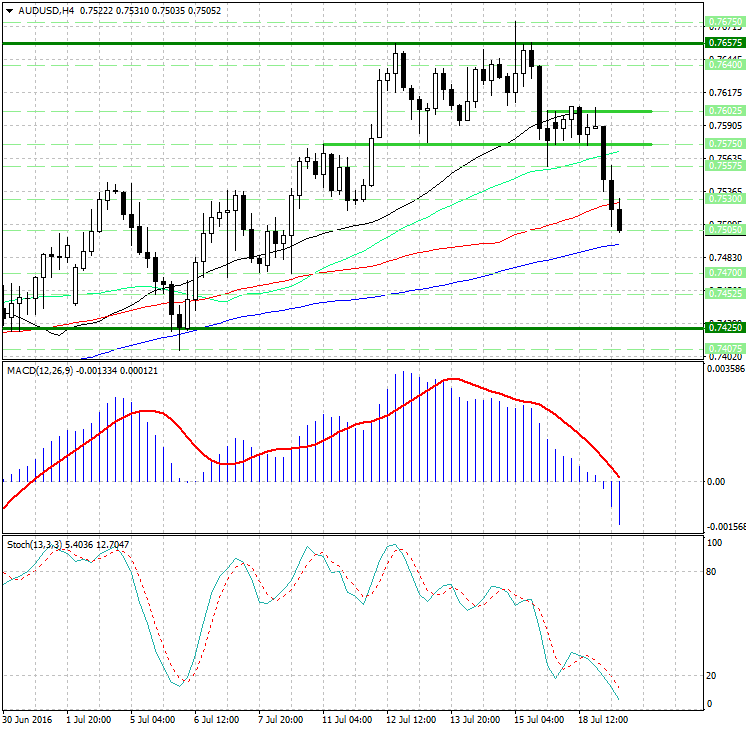Click the 12 Jul 12:00 time label
The height and width of the screenshot is (731, 746).
[x=411, y=719]
